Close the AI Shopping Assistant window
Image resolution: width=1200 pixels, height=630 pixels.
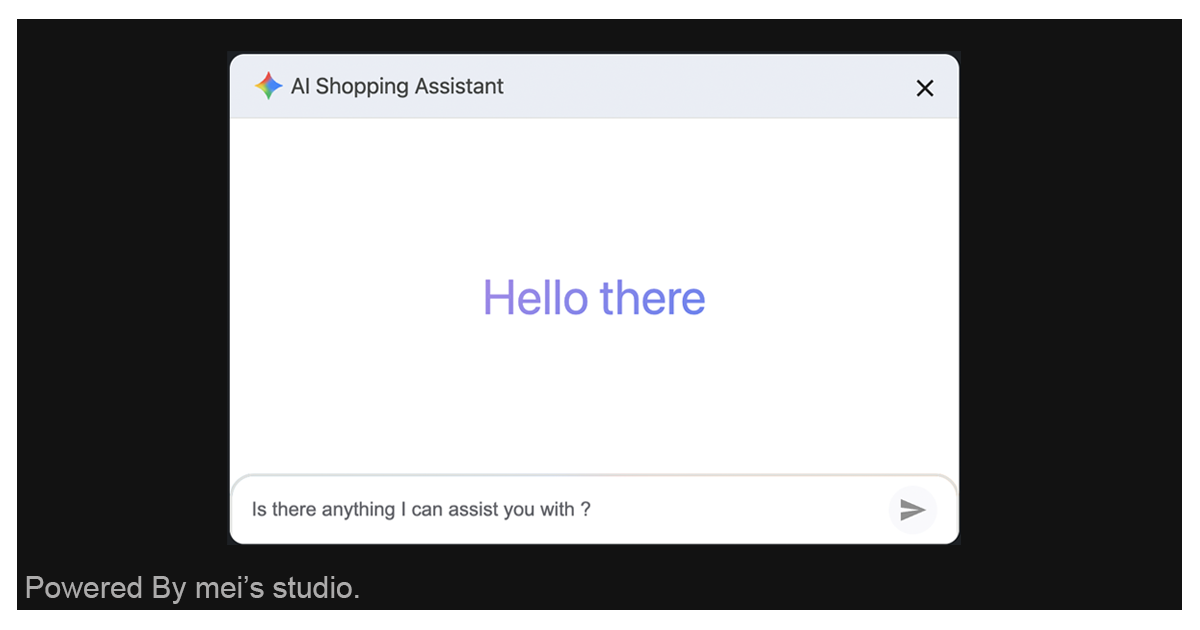(x=924, y=88)
